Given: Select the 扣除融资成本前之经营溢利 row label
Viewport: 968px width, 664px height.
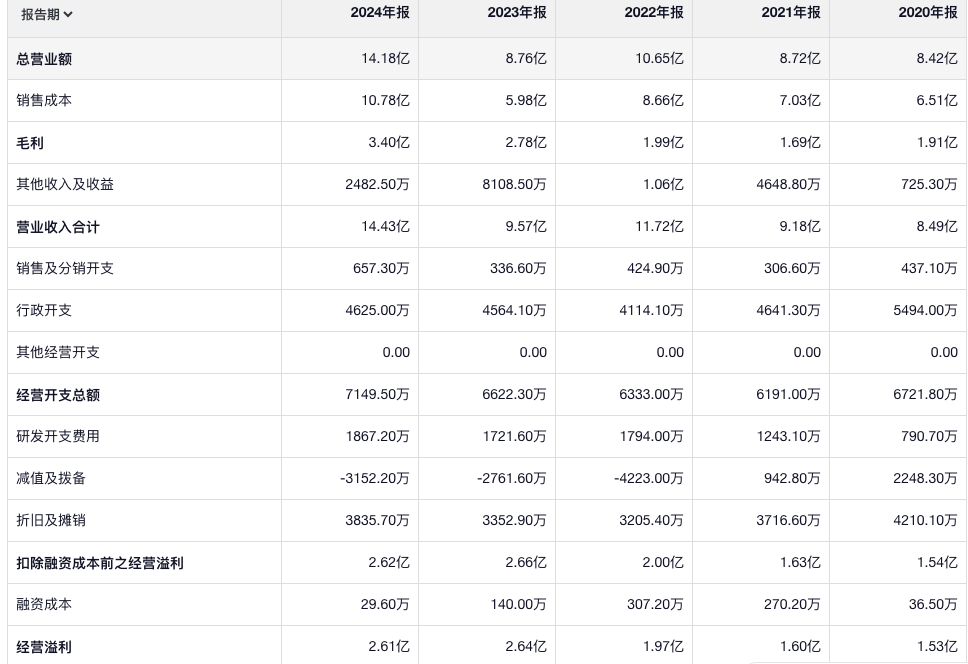Looking at the screenshot, I should click(100, 563).
